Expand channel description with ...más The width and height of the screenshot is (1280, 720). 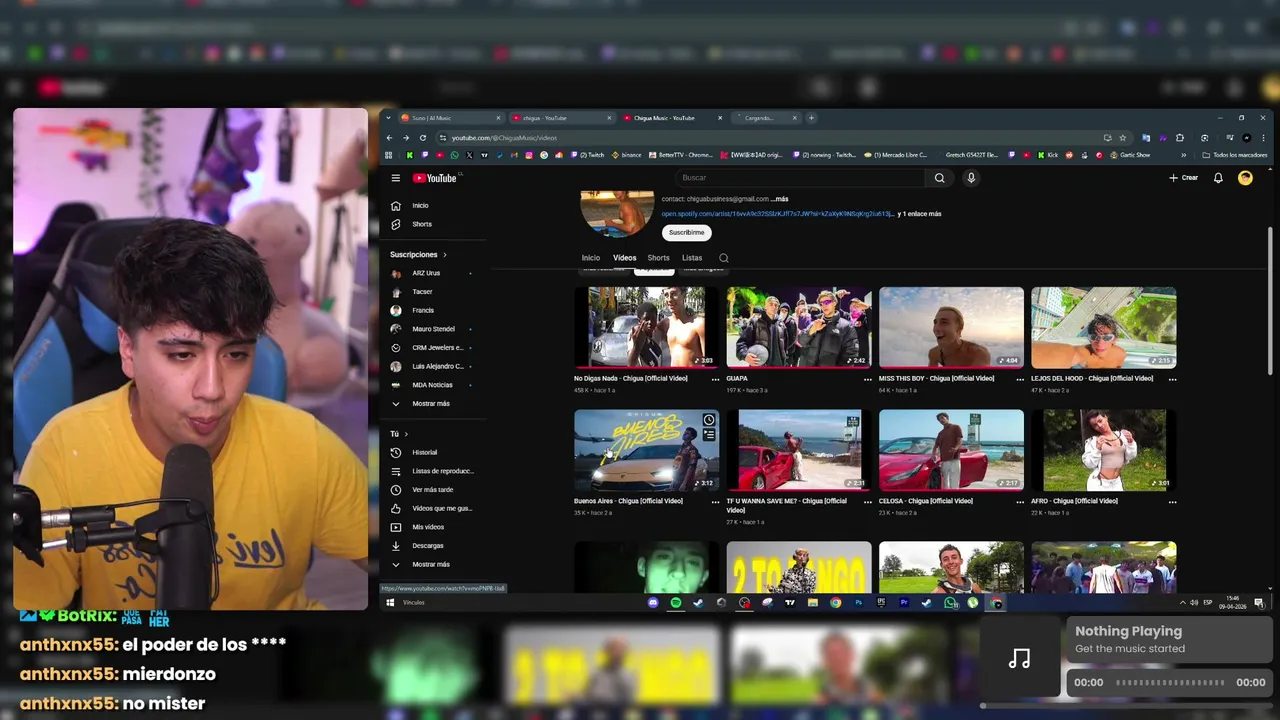780,199
